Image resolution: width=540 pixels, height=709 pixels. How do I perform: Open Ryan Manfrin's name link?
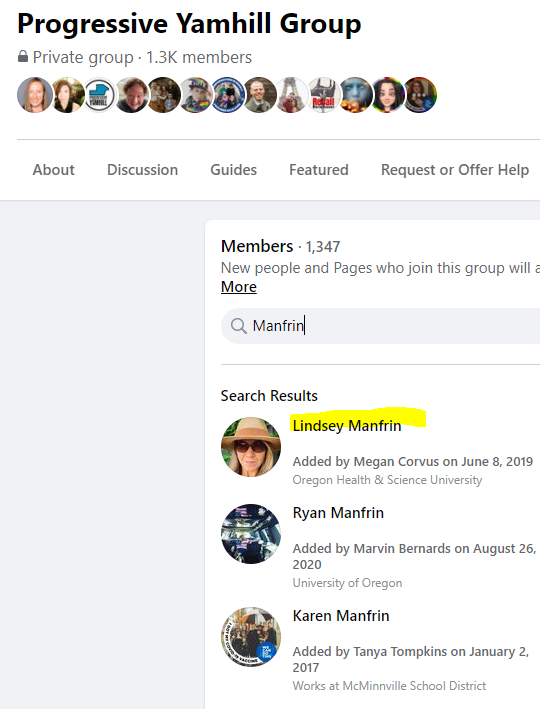[338, 513]
